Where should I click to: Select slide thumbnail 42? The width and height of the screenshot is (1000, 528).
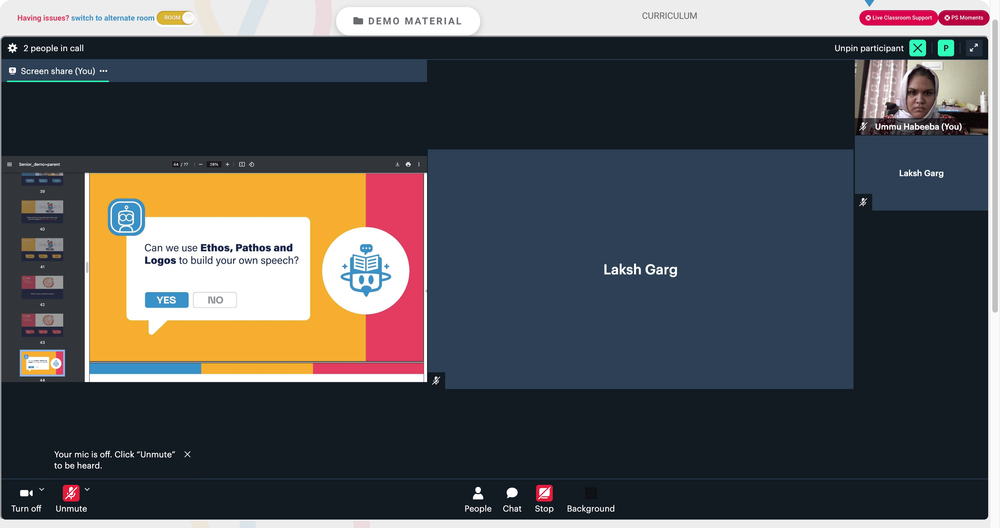tap(42, 287)
